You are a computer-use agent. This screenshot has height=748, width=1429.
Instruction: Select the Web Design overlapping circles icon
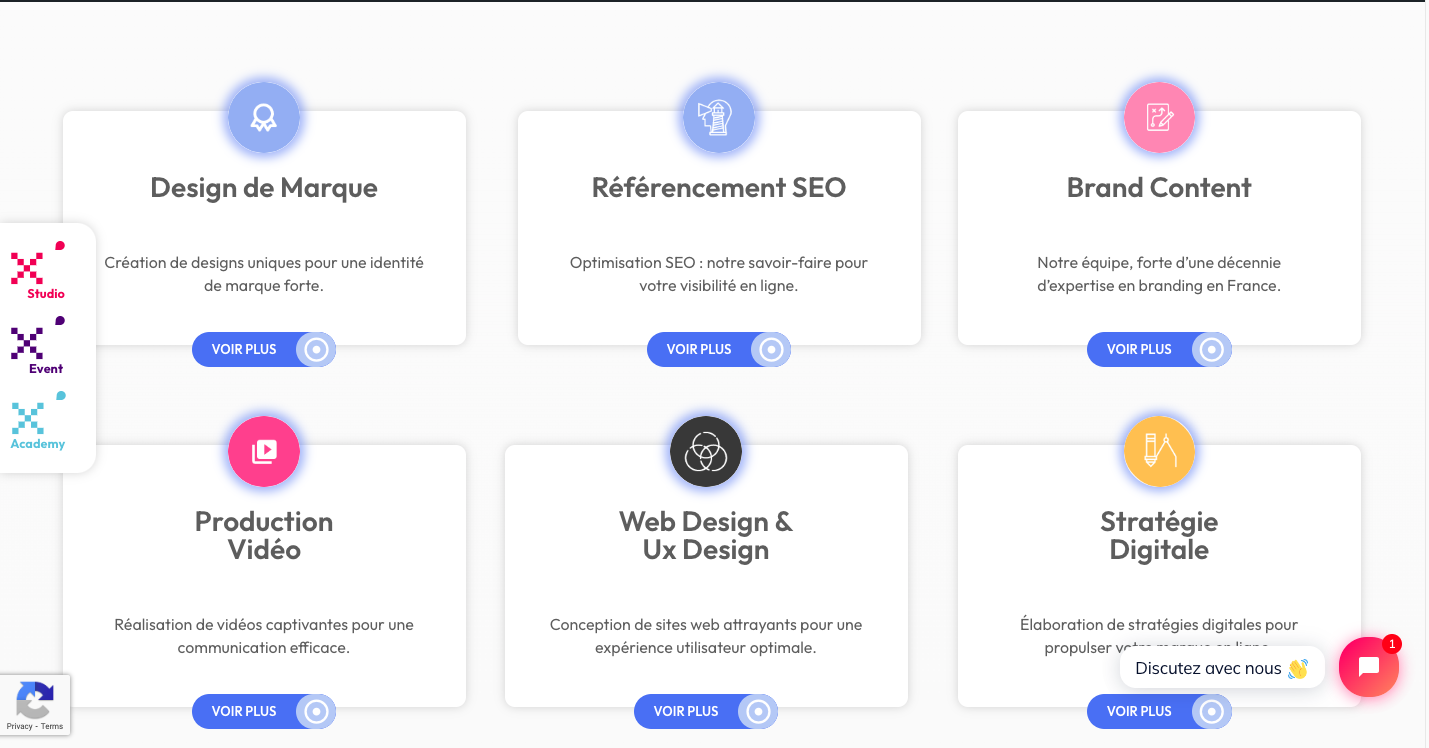pos(705,451)
